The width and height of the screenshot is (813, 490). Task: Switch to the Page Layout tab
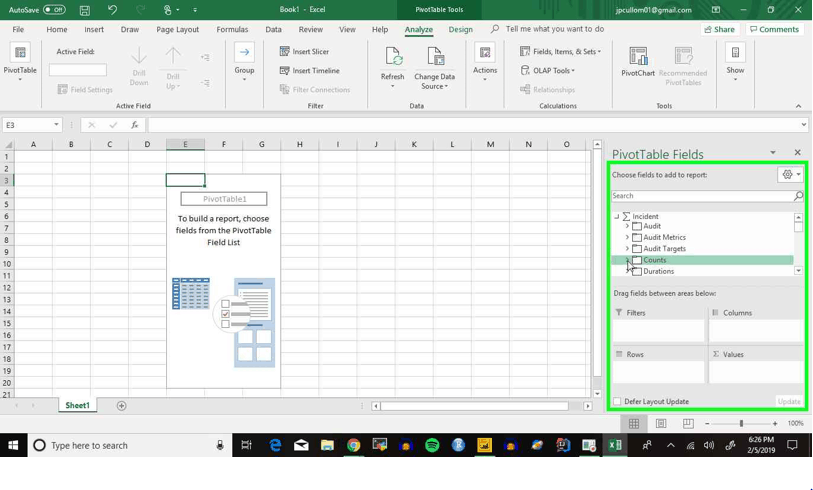[177, 30]
